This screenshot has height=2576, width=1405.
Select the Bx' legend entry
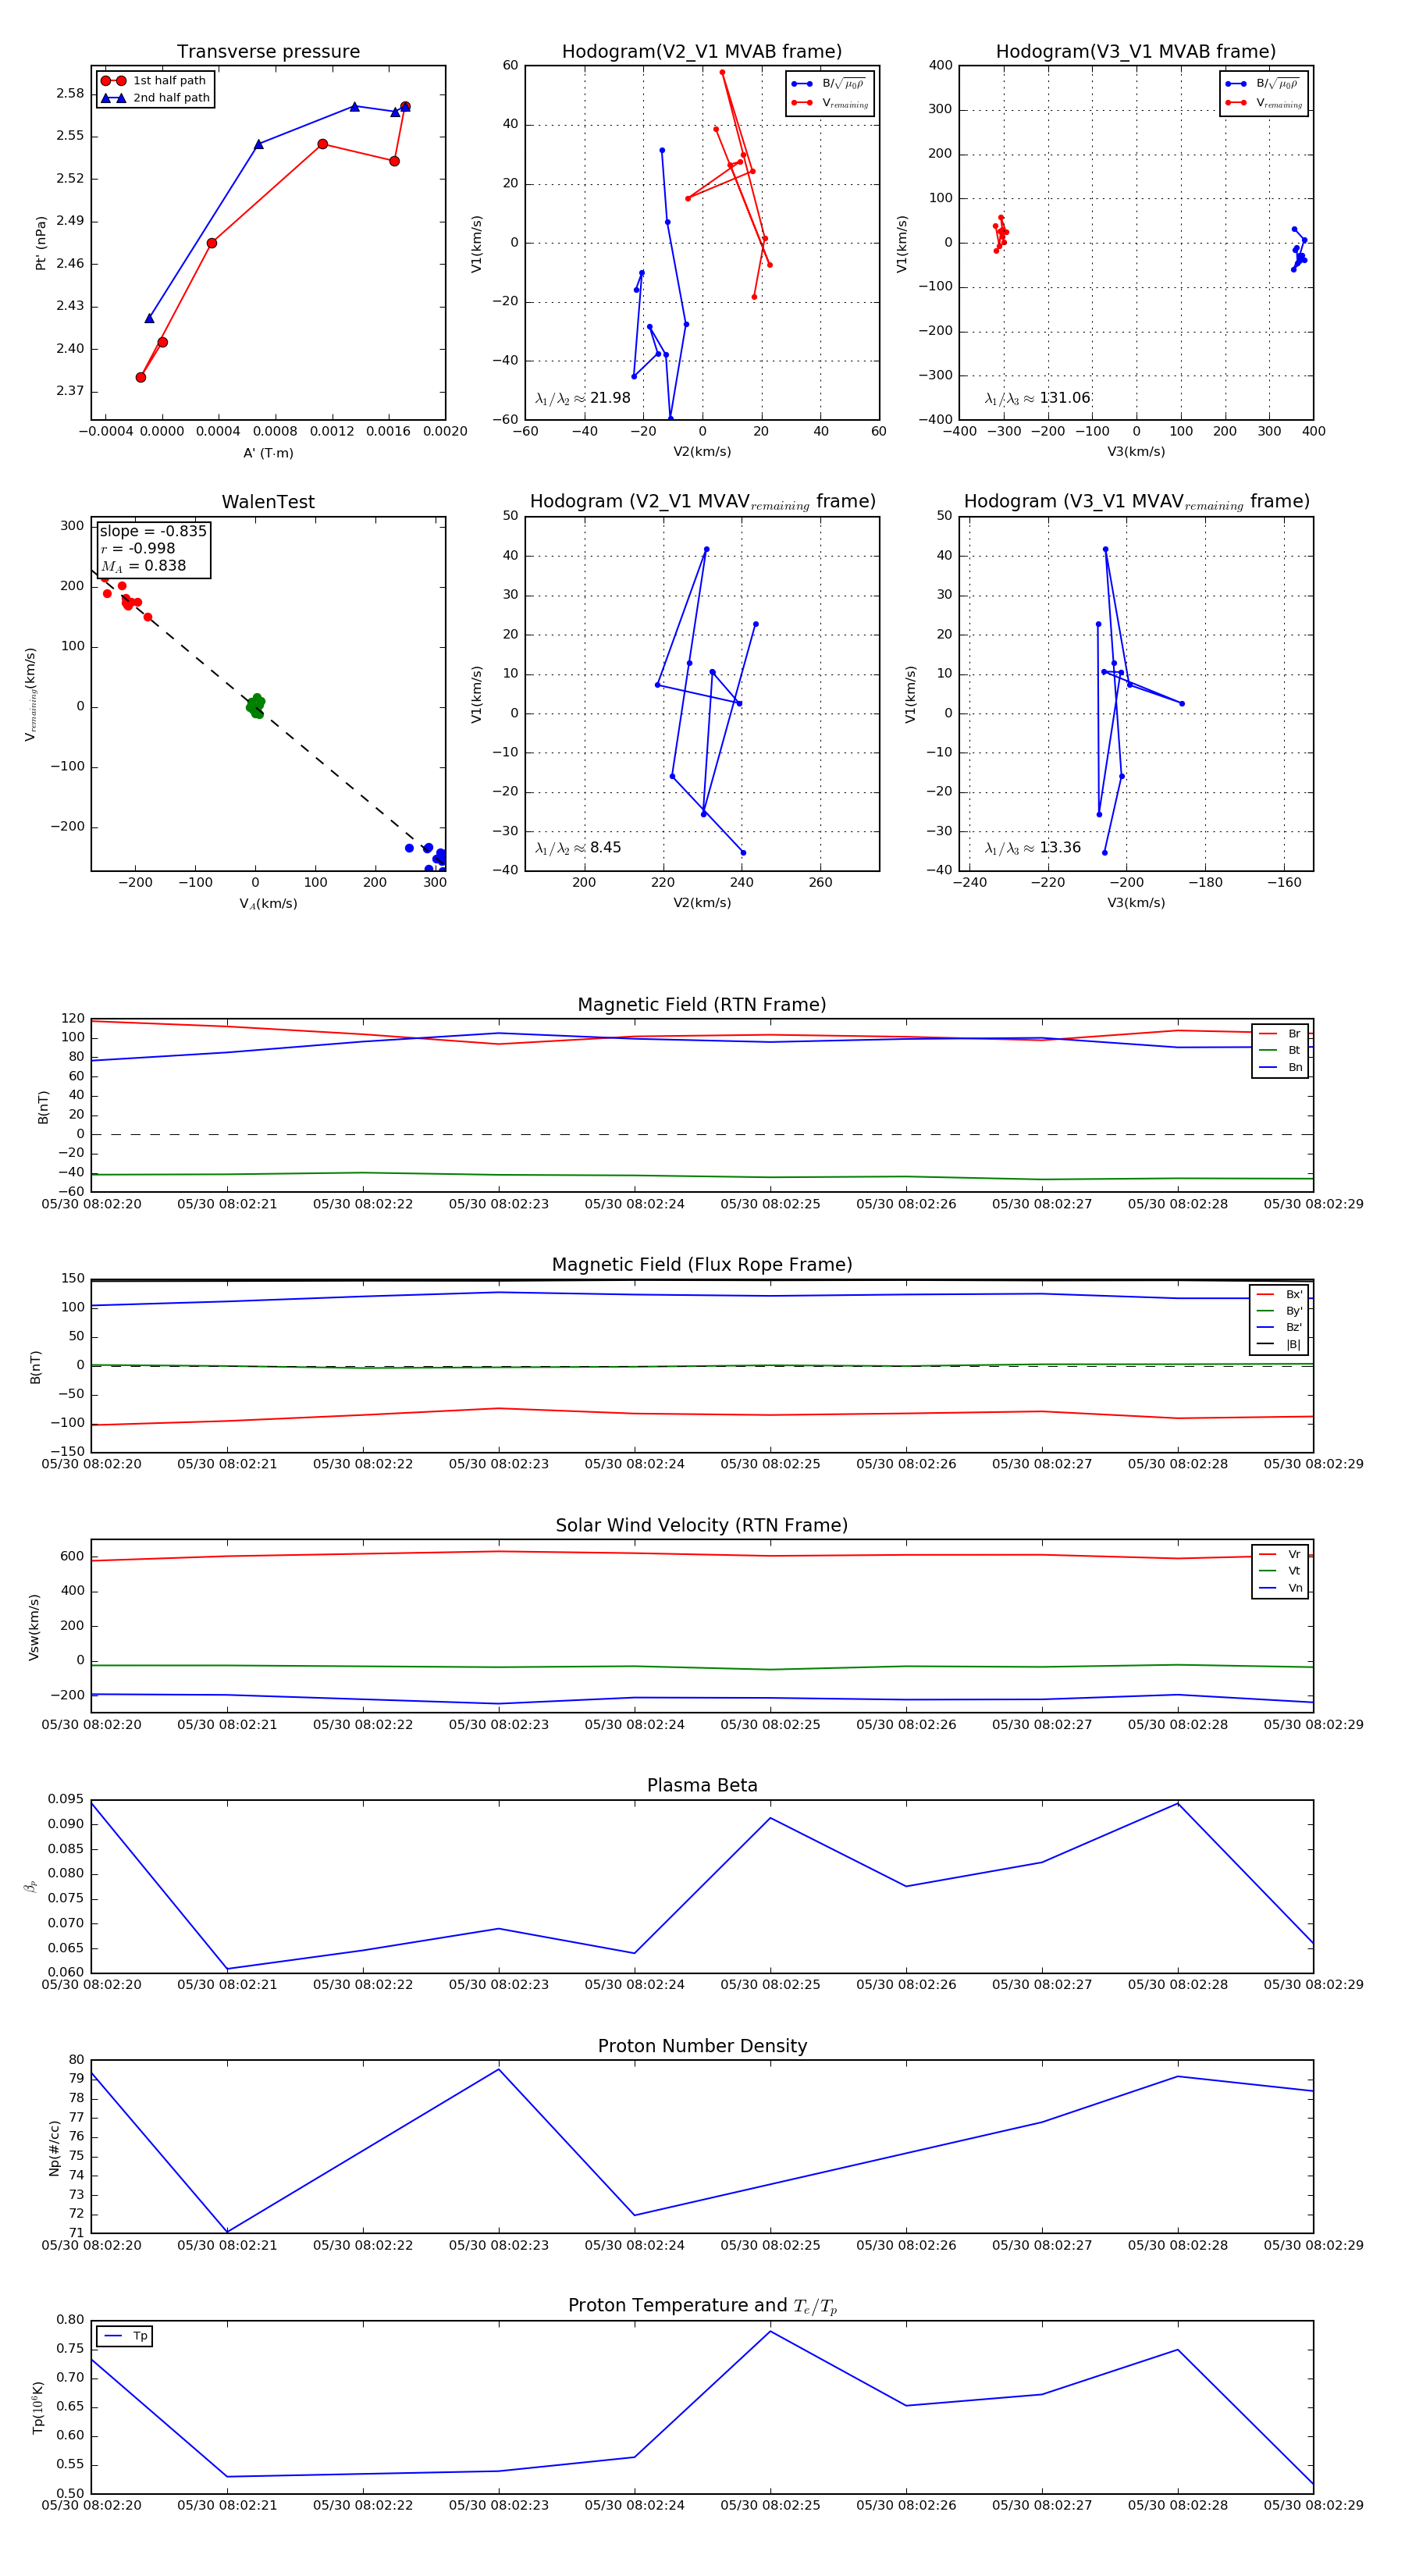pyautogui.click(x=1279, y=1294)
